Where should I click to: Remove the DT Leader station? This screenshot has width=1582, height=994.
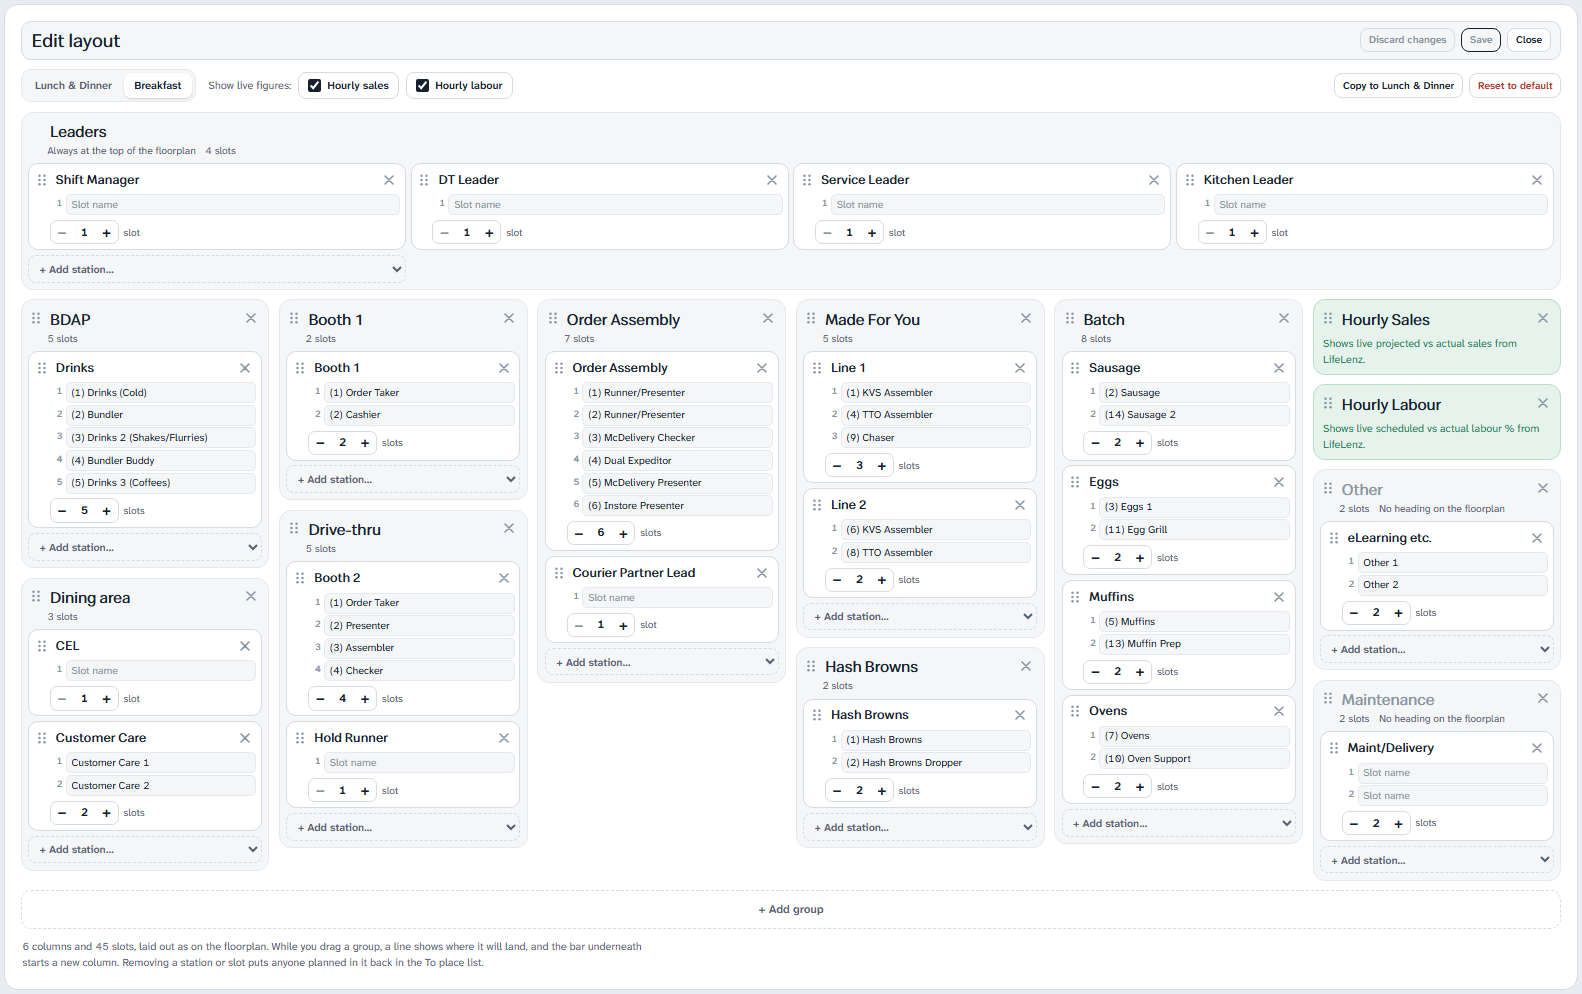772,180
